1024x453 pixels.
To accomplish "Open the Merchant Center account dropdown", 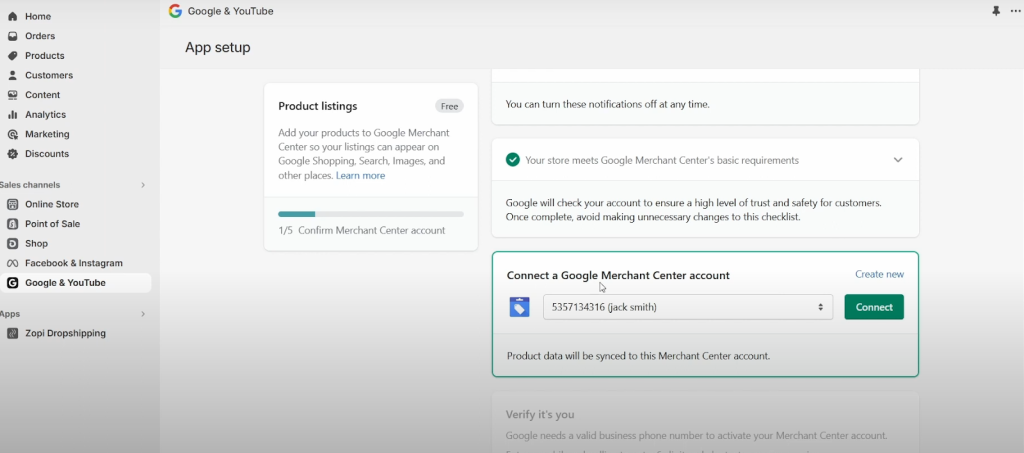I will pyautogui.click(x=687, y=307).
